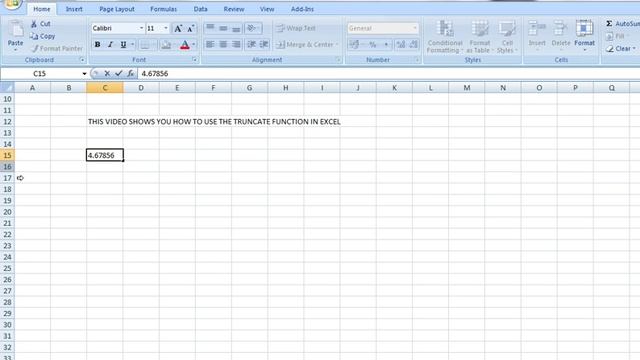Apply Percent Style

click(x=373, y=44)
